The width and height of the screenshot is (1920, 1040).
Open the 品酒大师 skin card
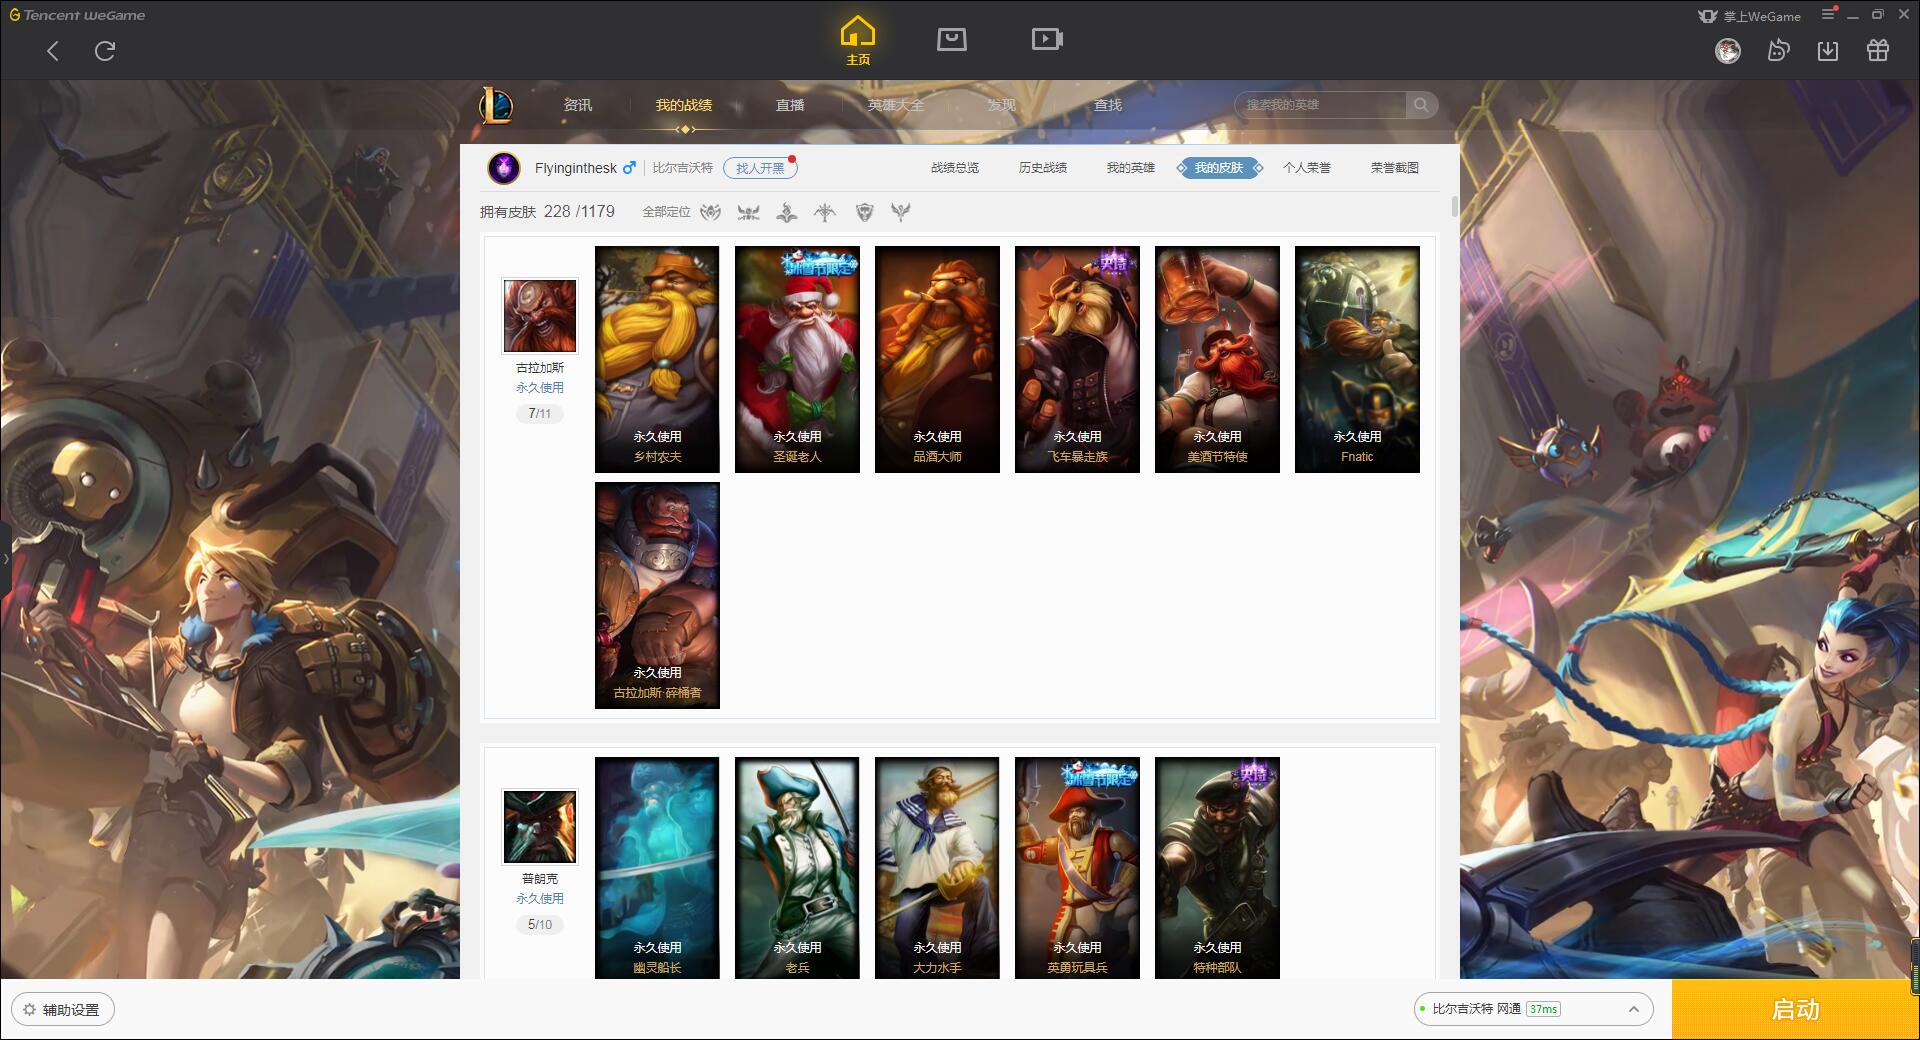coord(937,359)
